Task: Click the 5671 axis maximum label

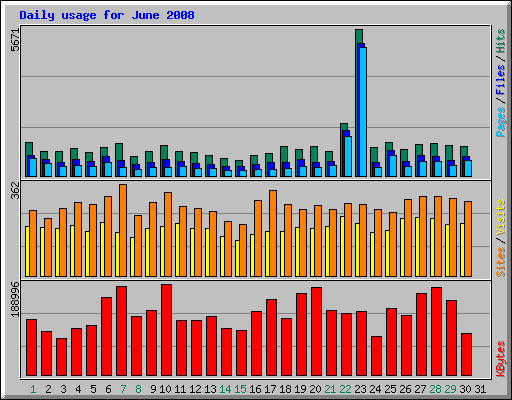Action: (x=16, y=40)
